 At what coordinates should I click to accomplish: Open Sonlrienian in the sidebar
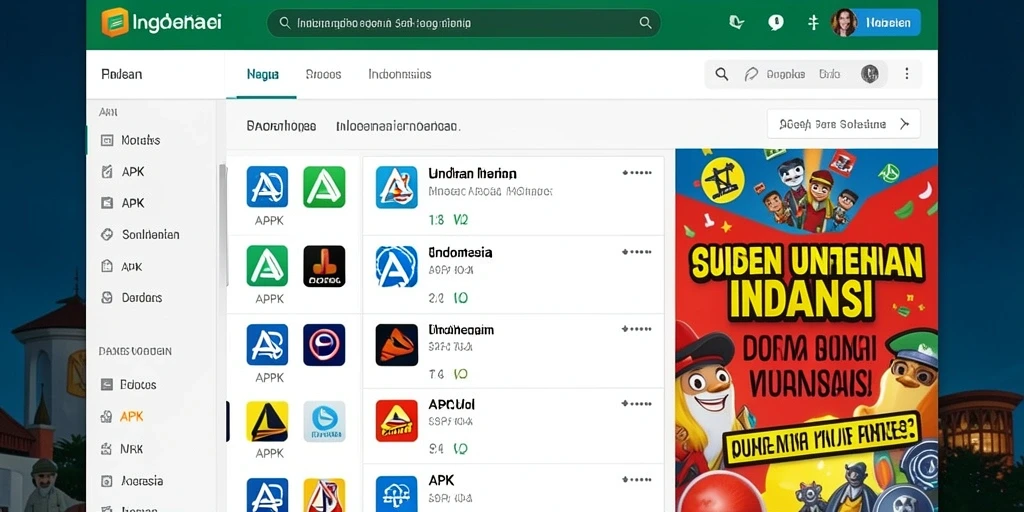pyautogui.click(x=151, y=234)
